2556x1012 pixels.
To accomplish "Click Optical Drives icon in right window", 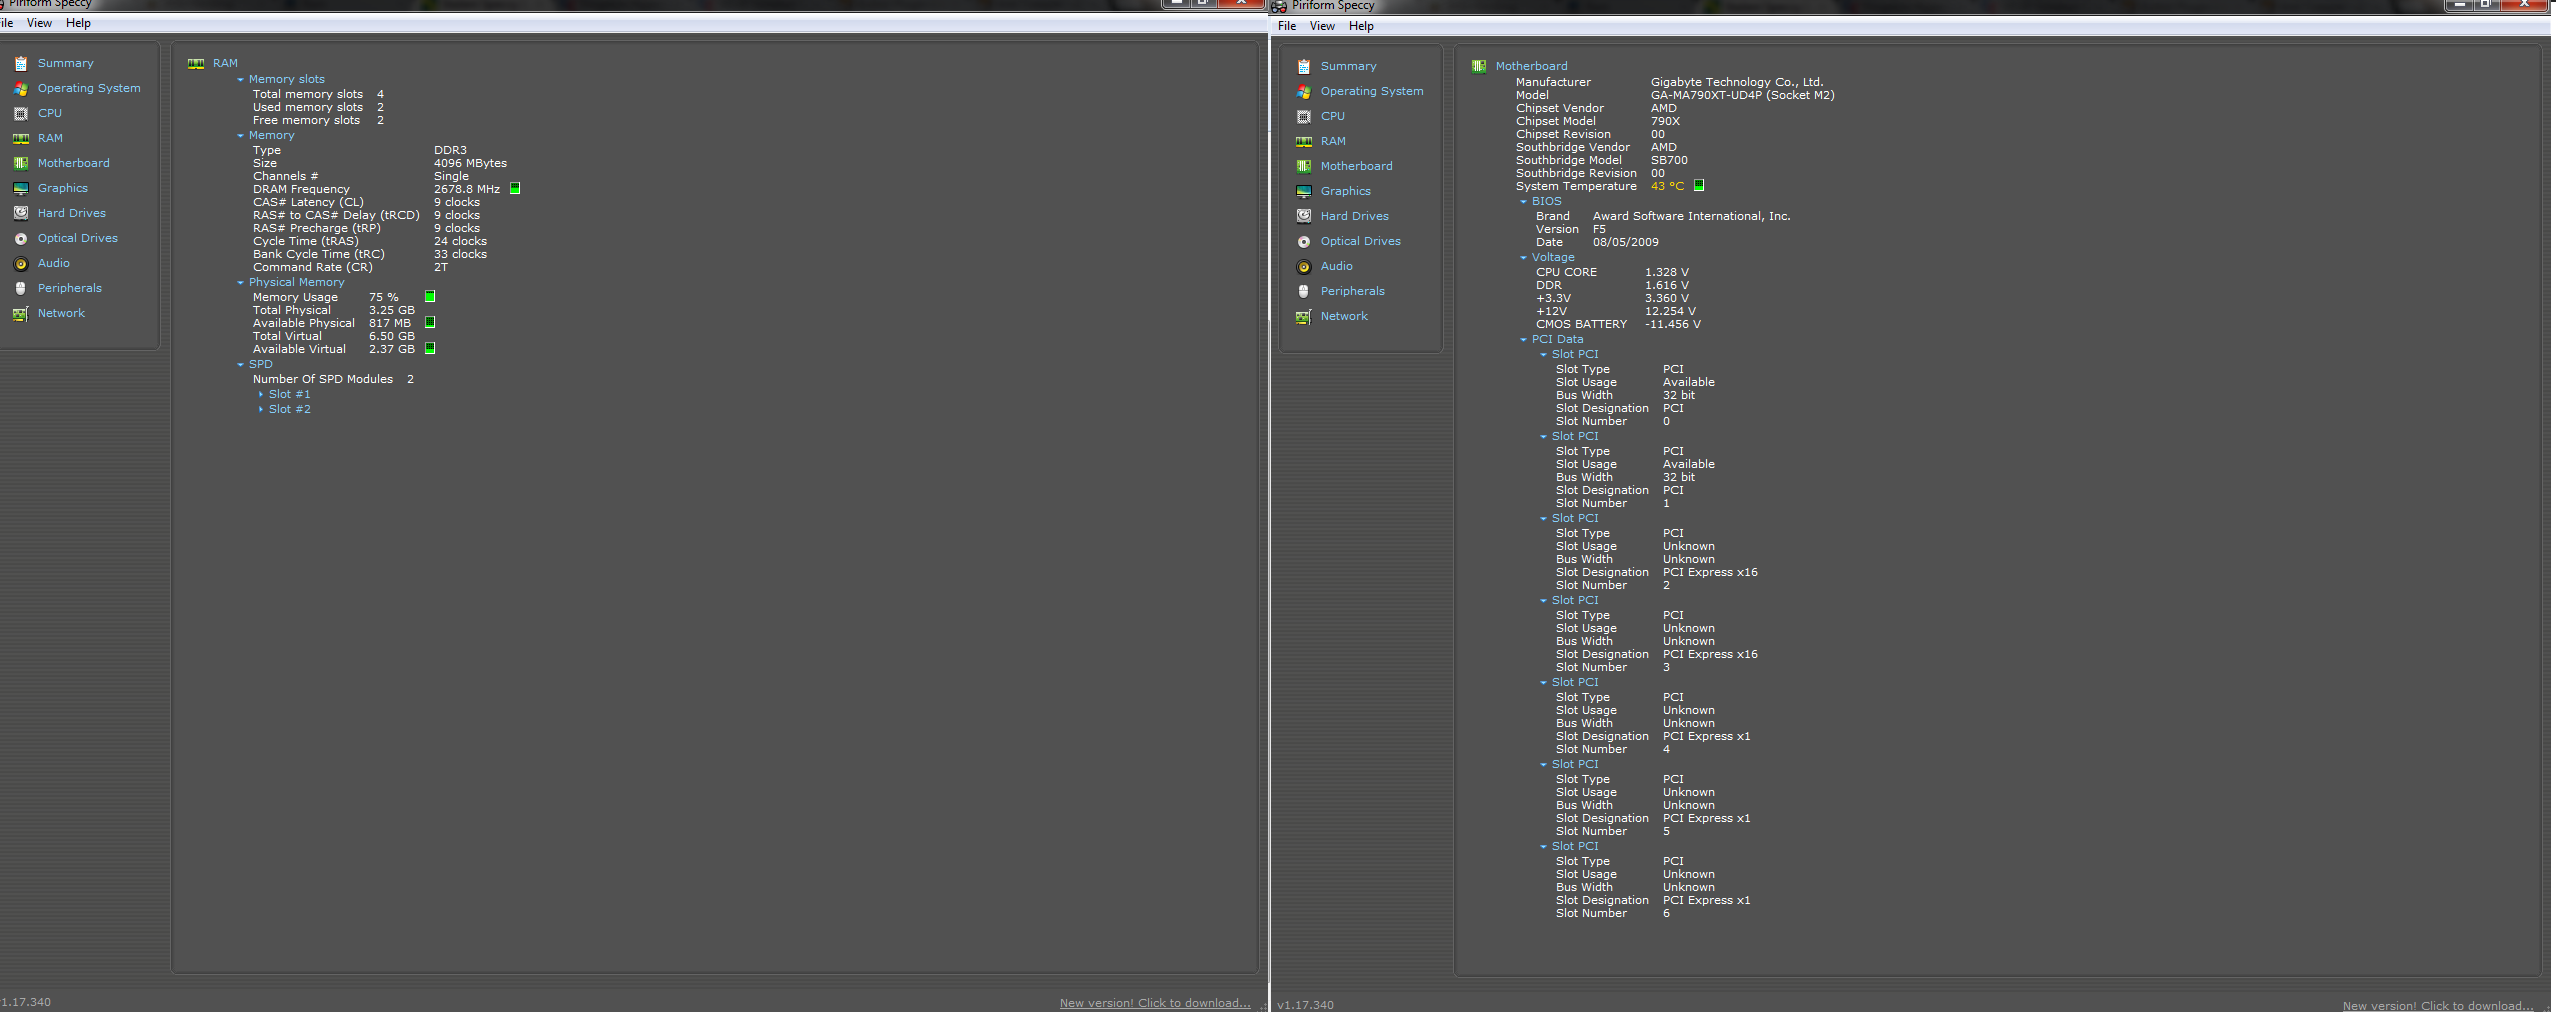I will tap(1304, 241).
